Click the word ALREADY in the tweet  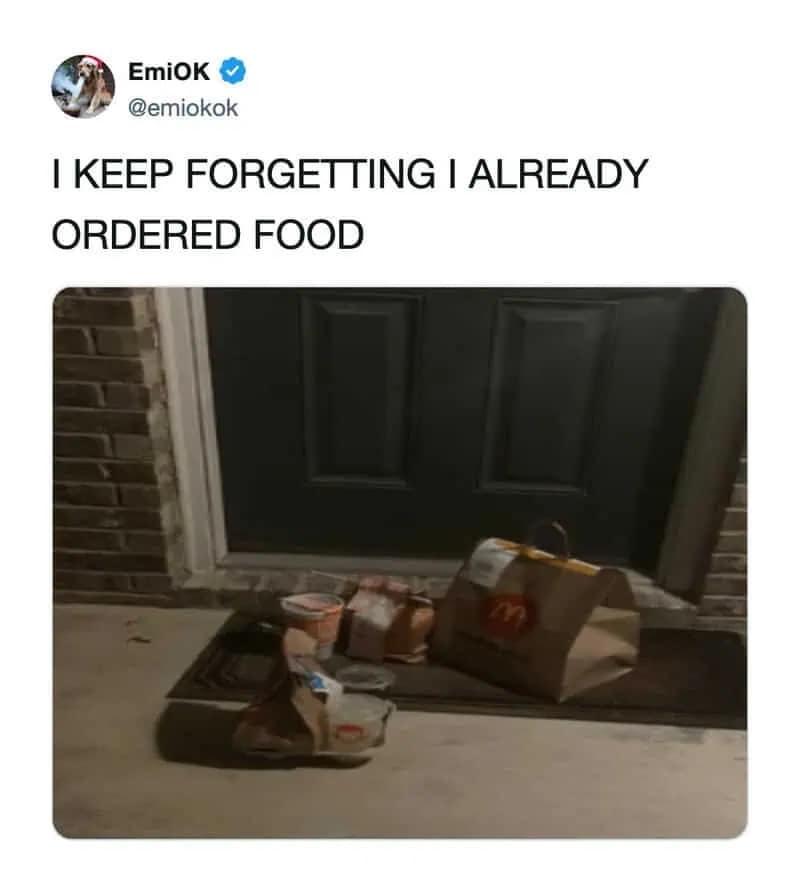point(558,173)
